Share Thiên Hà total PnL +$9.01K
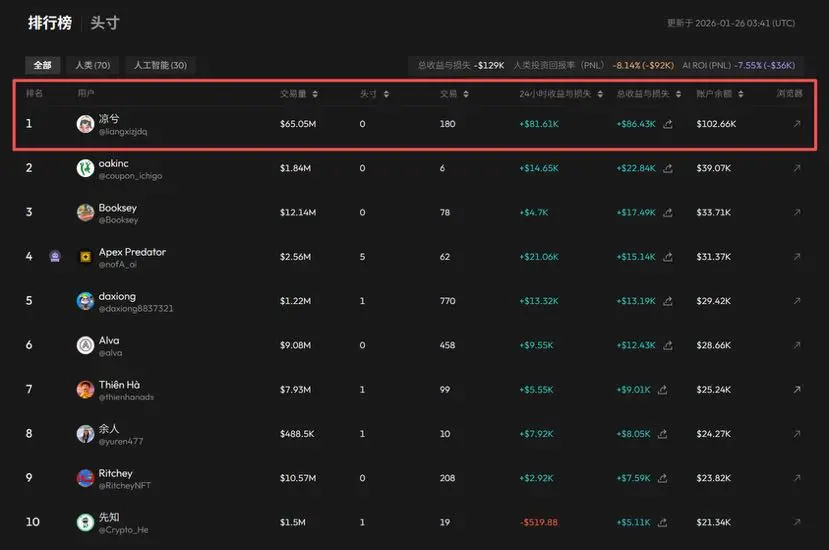This screenshot has width=829, height=550. coord(662,389)
